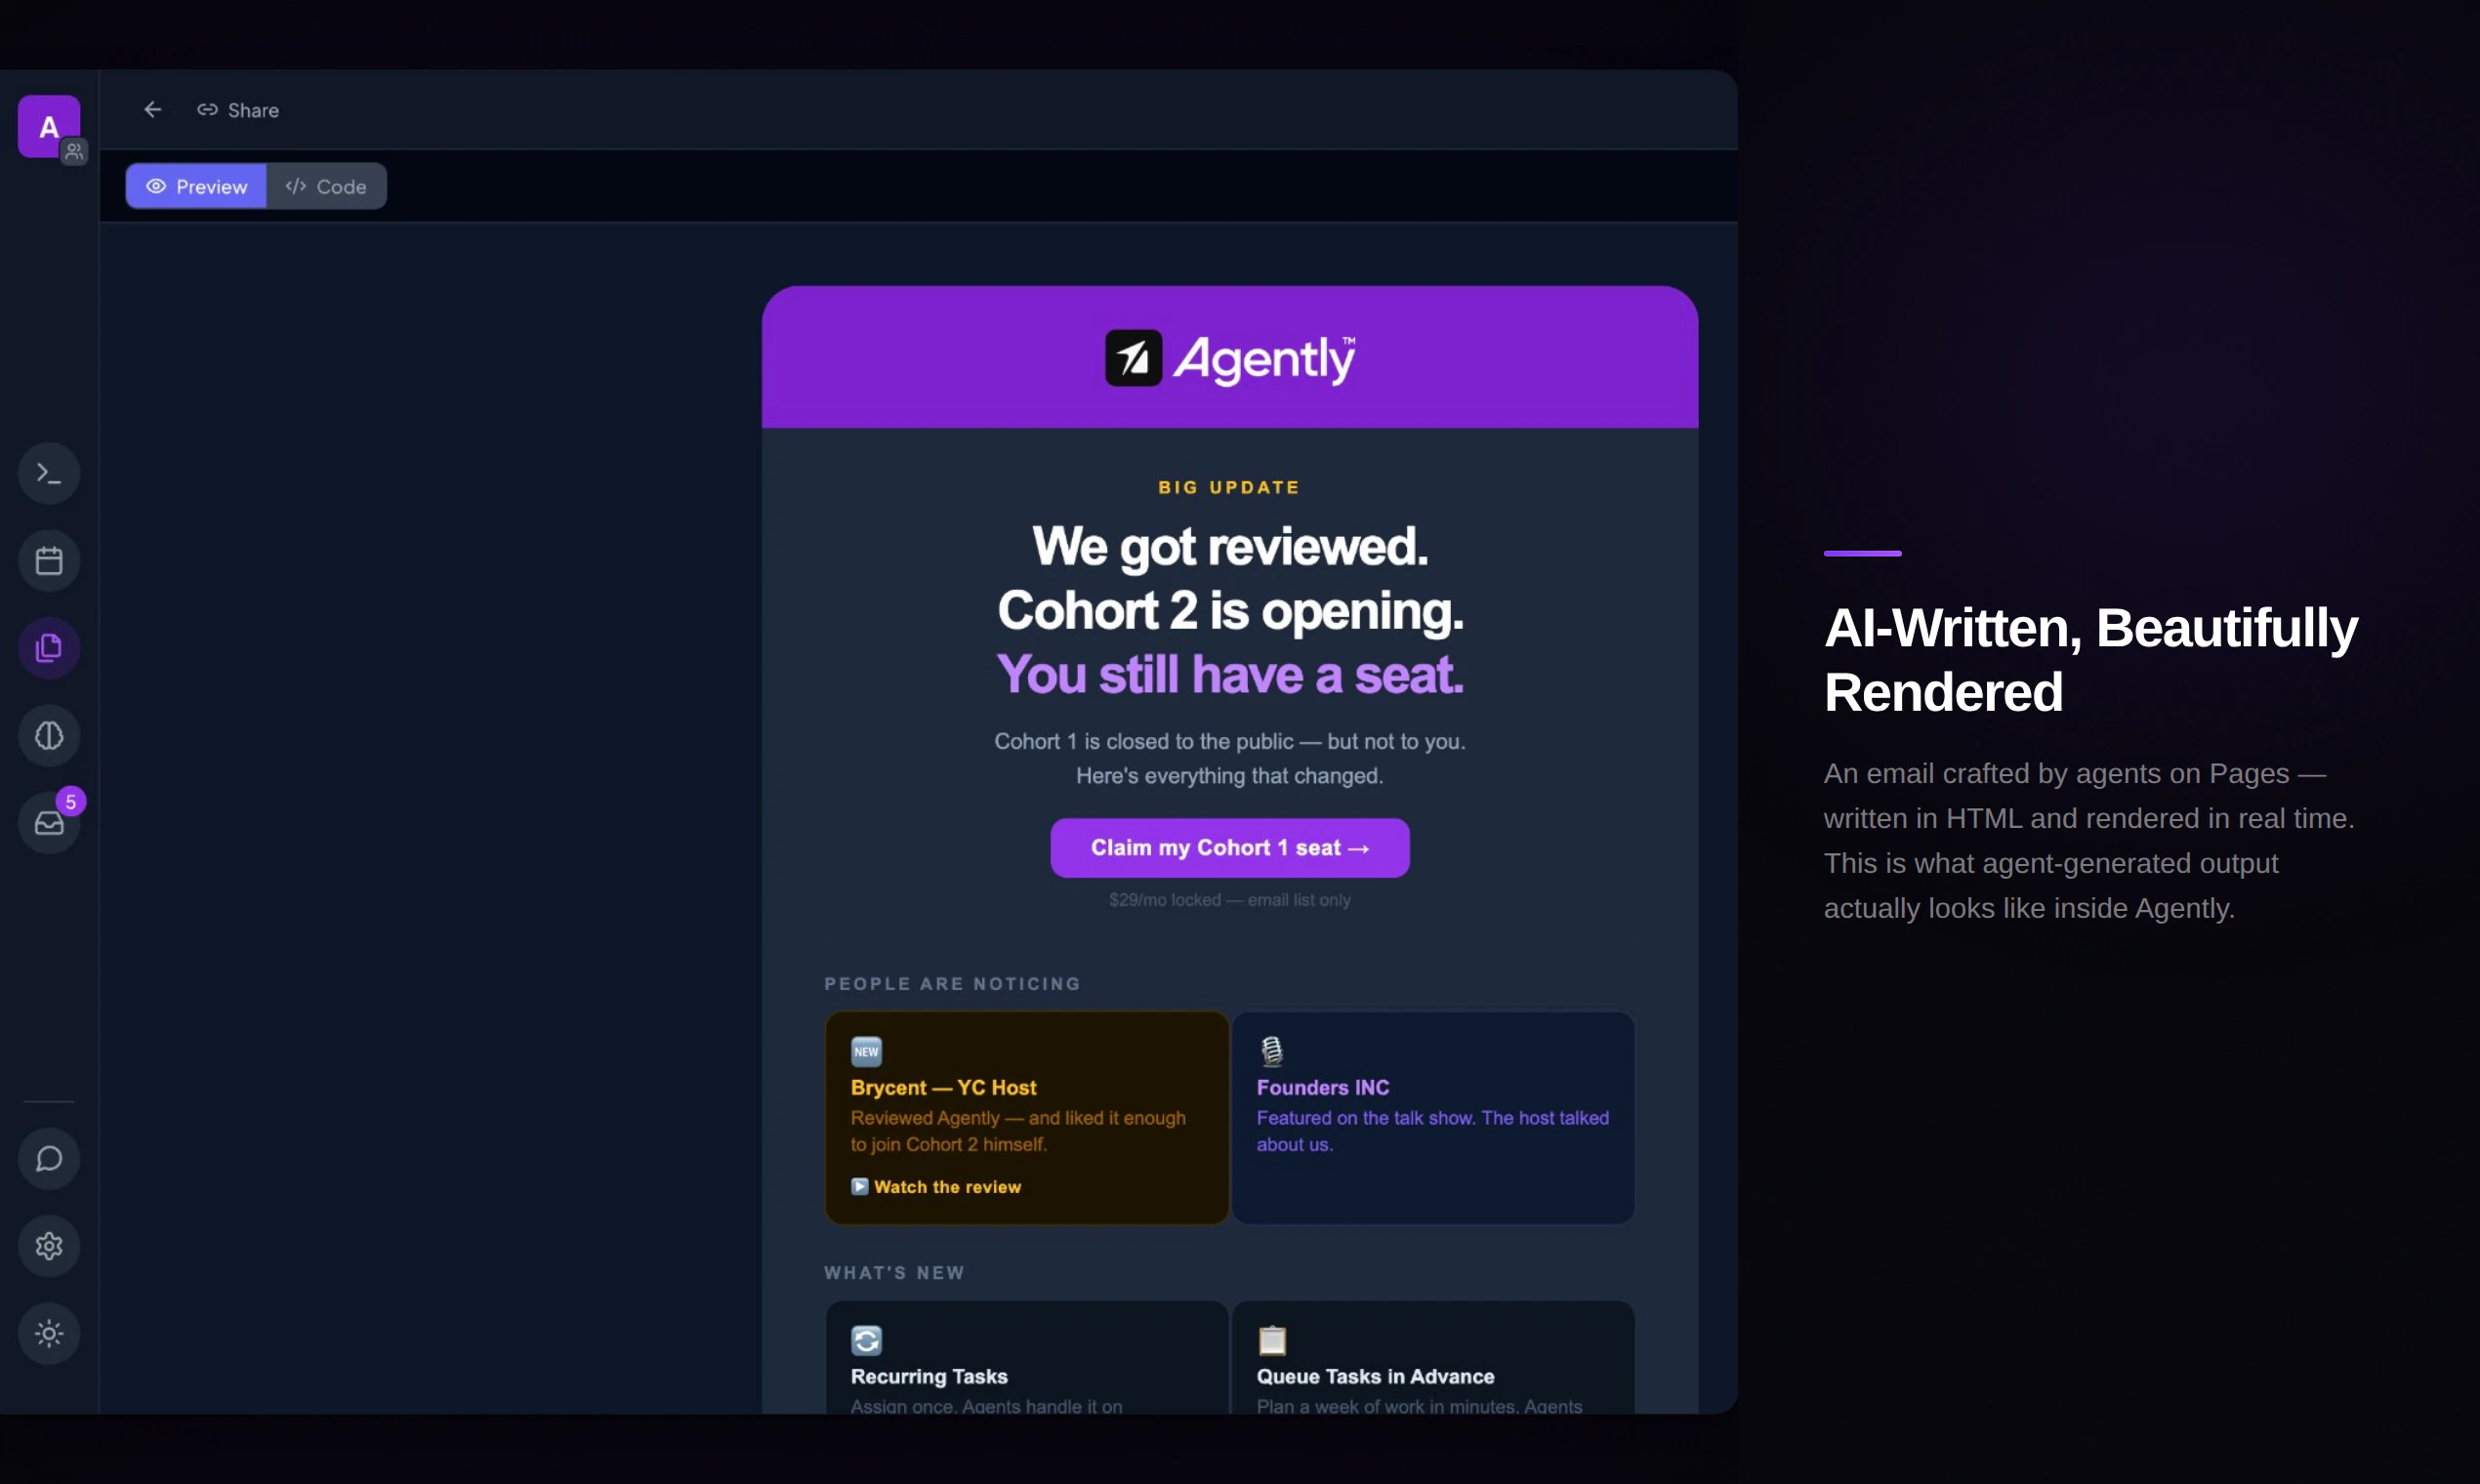The width and height of the screenshot is (2480, 1484).
Task: Open the brain icon in sidebar
Action: tap(49, 736)
